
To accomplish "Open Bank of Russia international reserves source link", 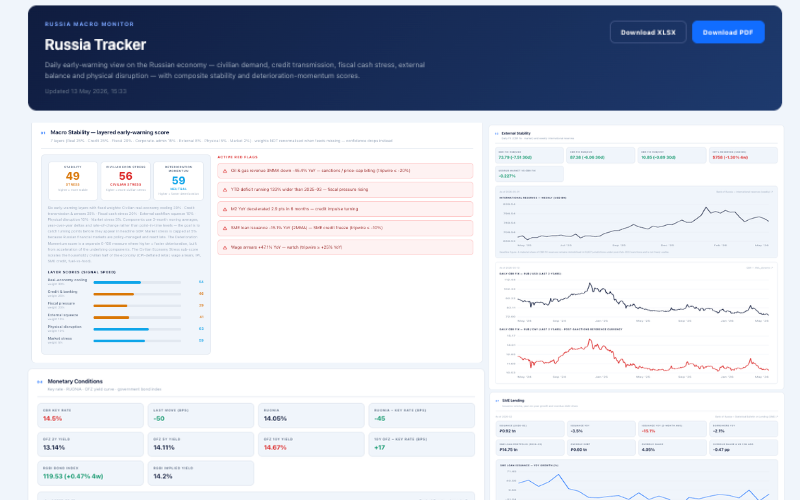I will [744, 192].
